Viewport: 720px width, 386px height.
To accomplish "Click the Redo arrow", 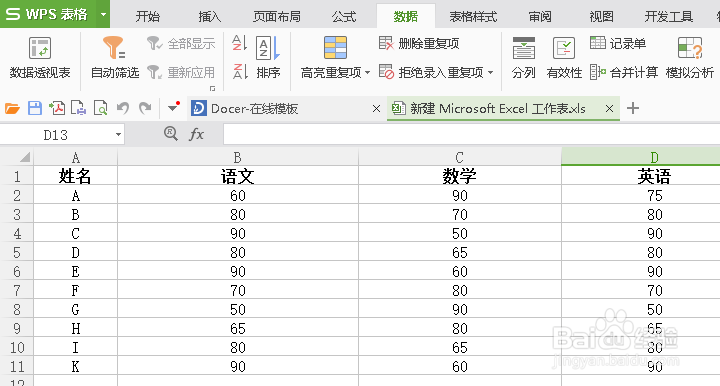I will [145, 108].
